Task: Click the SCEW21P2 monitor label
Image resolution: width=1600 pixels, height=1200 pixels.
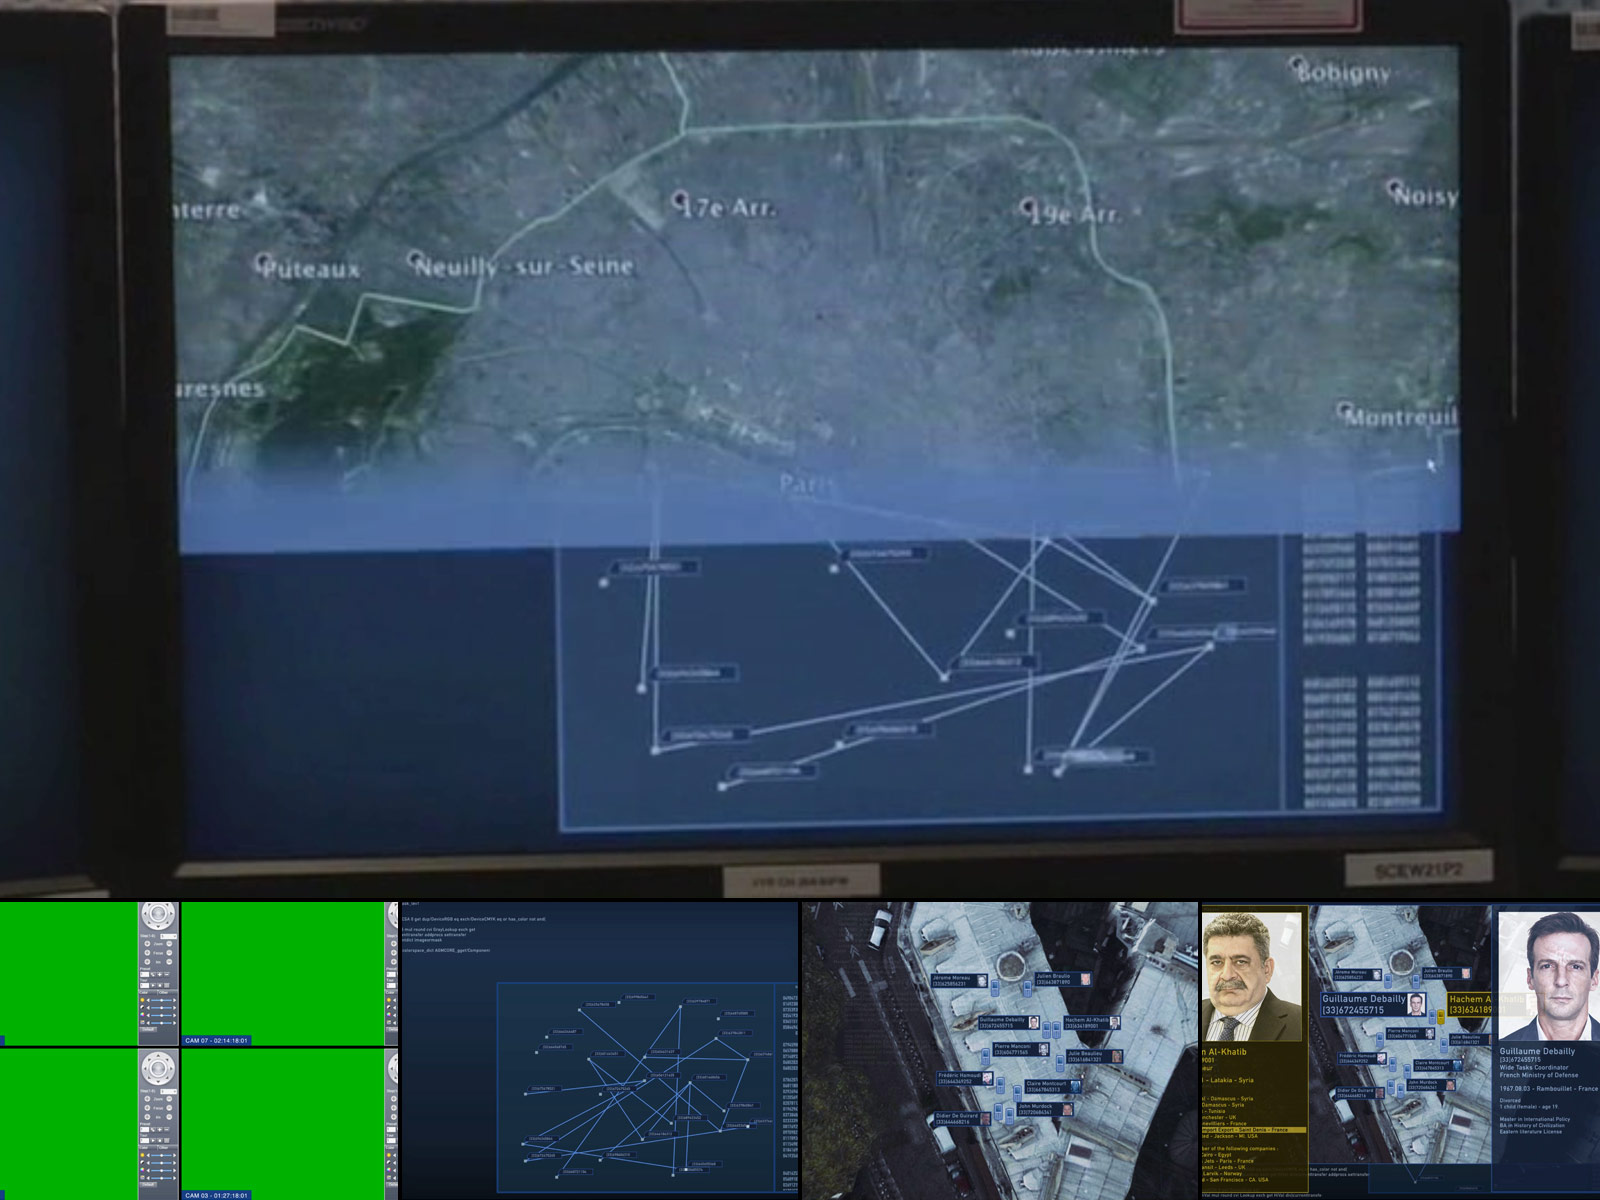Action: [1418, 870]
